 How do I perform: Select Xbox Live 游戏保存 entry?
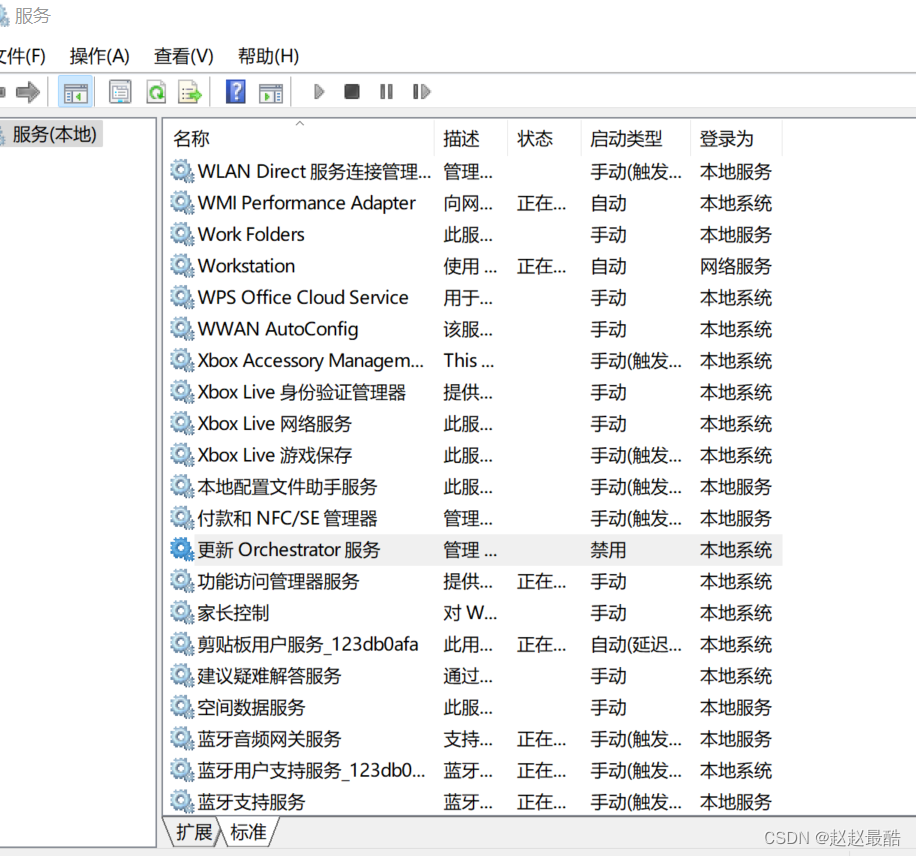coord(275,455)
